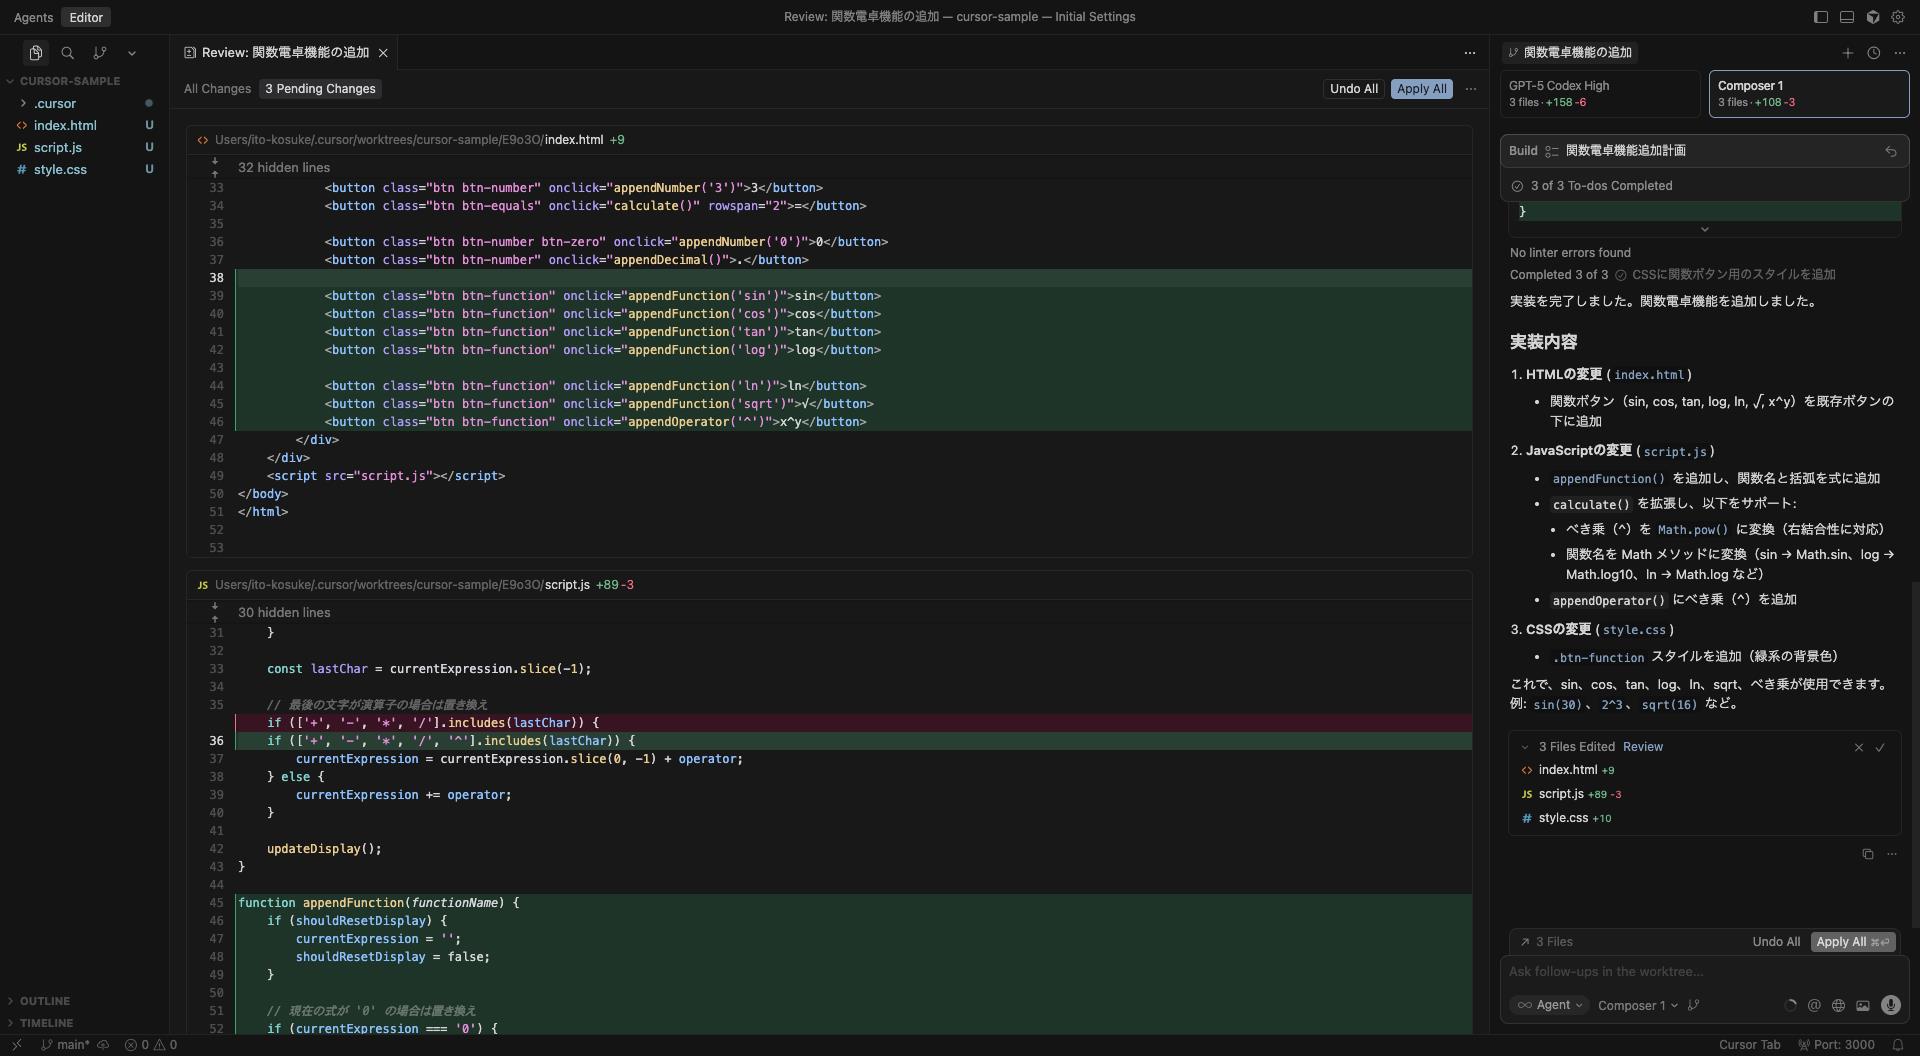Click the globe web search icon

1838,1005
